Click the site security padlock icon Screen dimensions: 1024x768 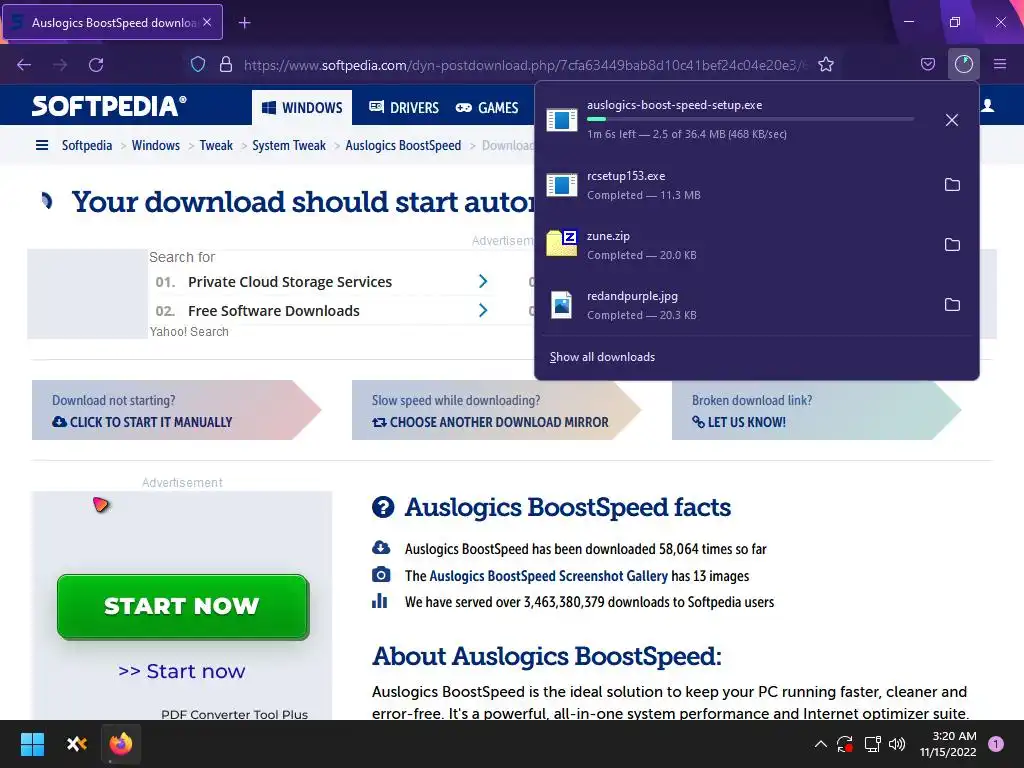225,64
